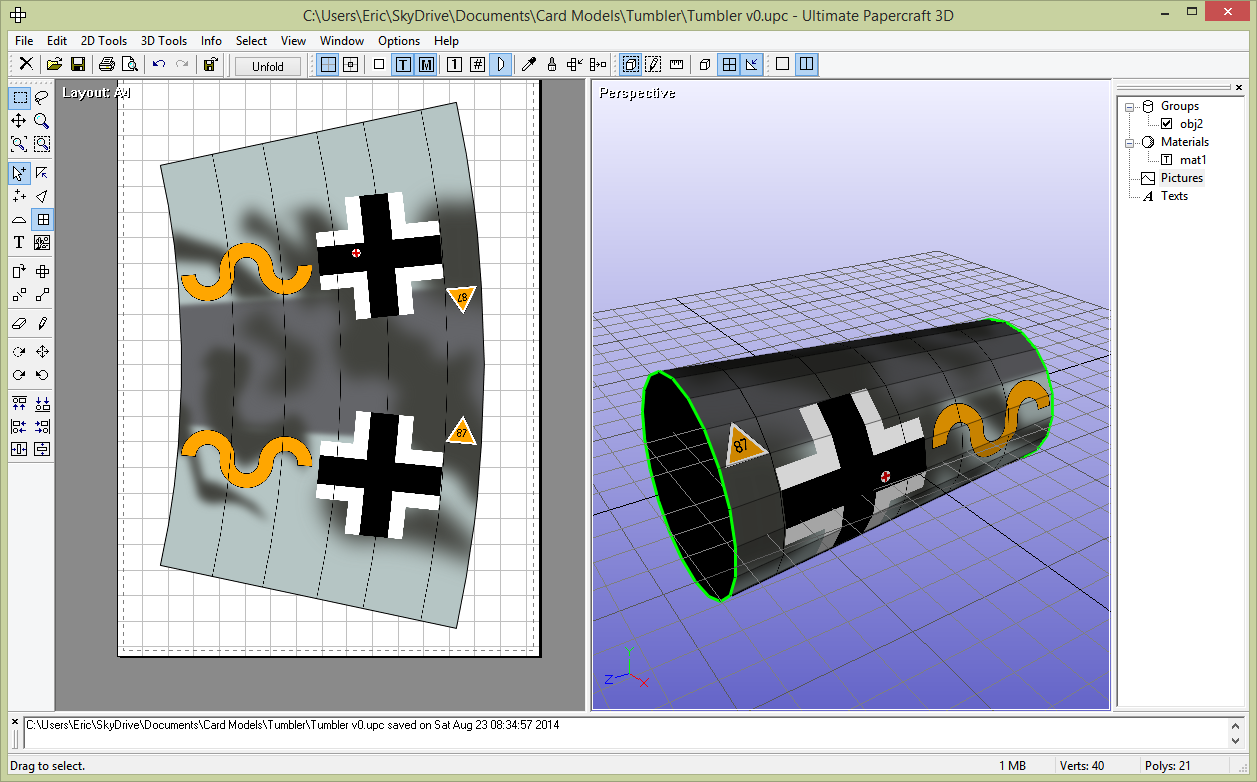Uncheck the obj2 group checkbox
1257x782 pixels.
[x=1166, y=124]
